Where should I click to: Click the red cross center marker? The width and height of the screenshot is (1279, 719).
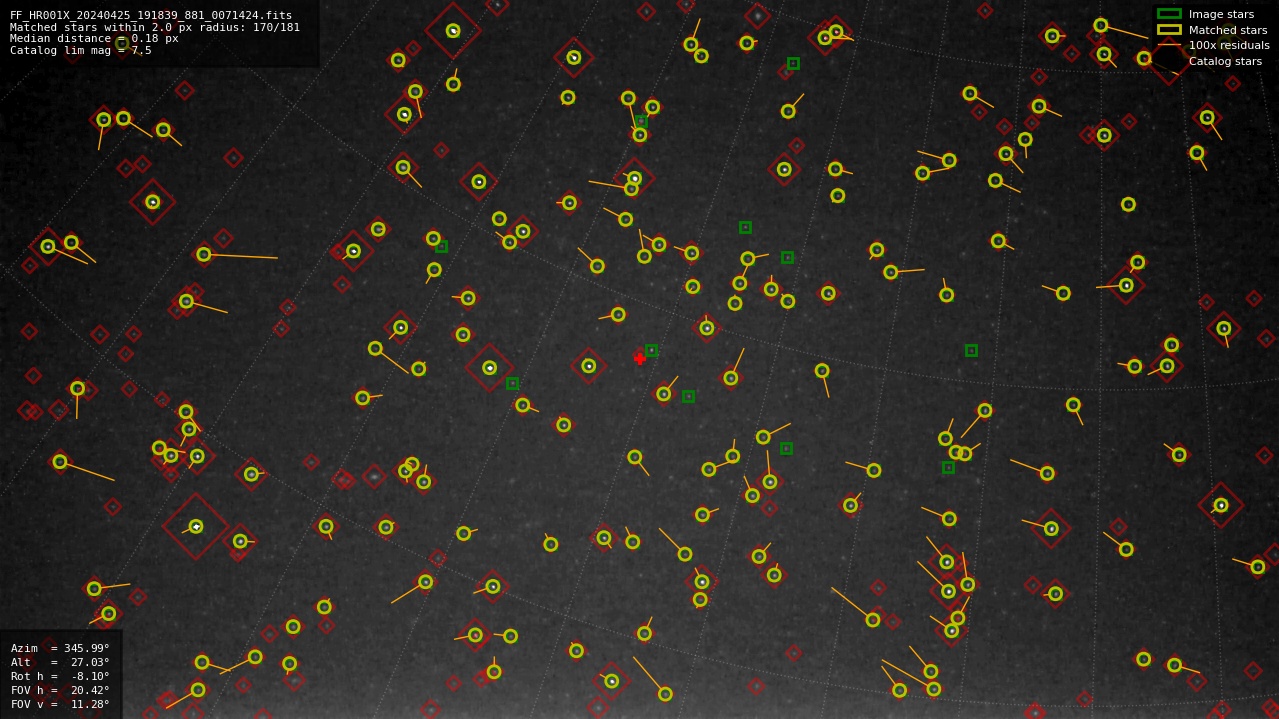(x=640, y=358)
